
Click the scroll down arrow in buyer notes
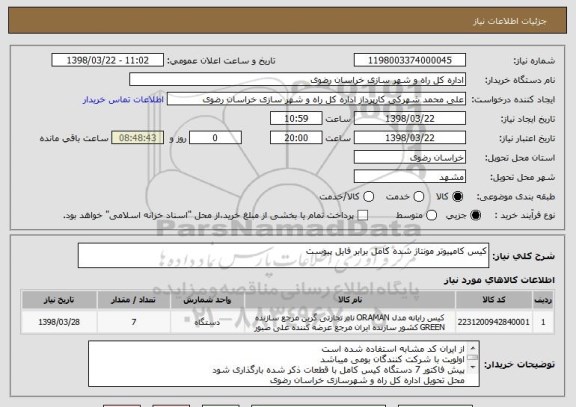(x=473, y=368)
